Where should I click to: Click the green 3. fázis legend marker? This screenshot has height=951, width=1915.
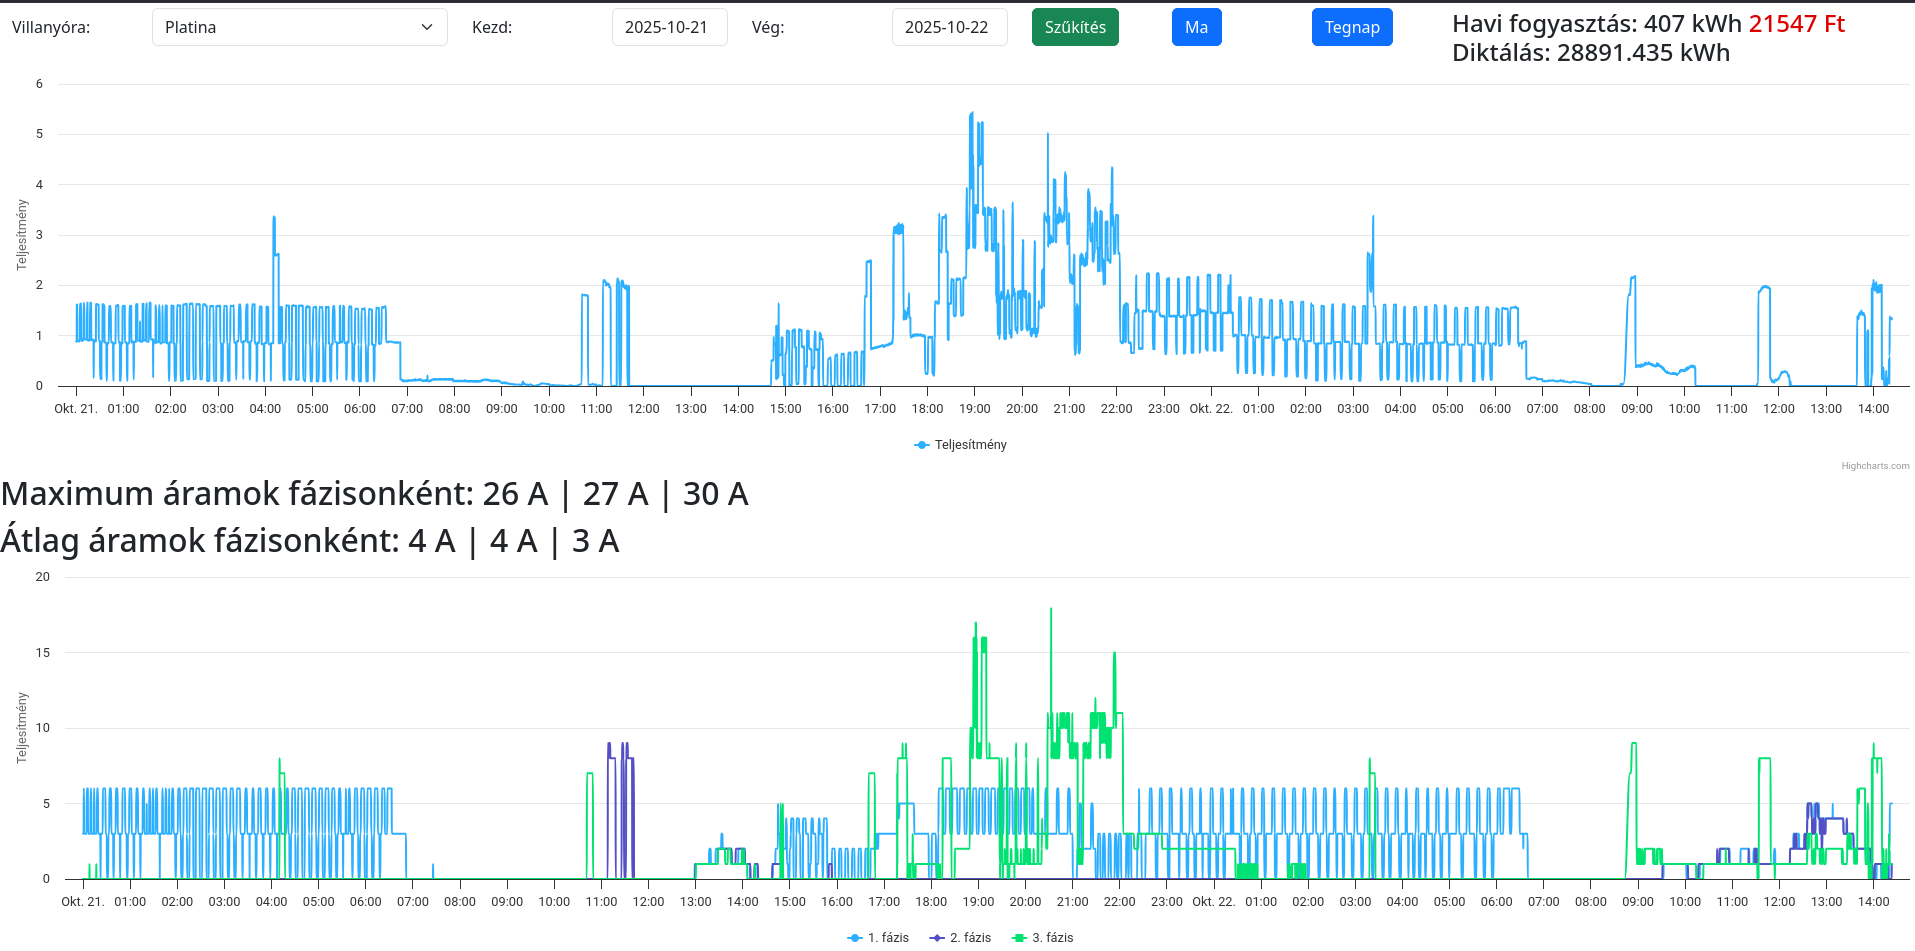click(x=1019, y=938)
